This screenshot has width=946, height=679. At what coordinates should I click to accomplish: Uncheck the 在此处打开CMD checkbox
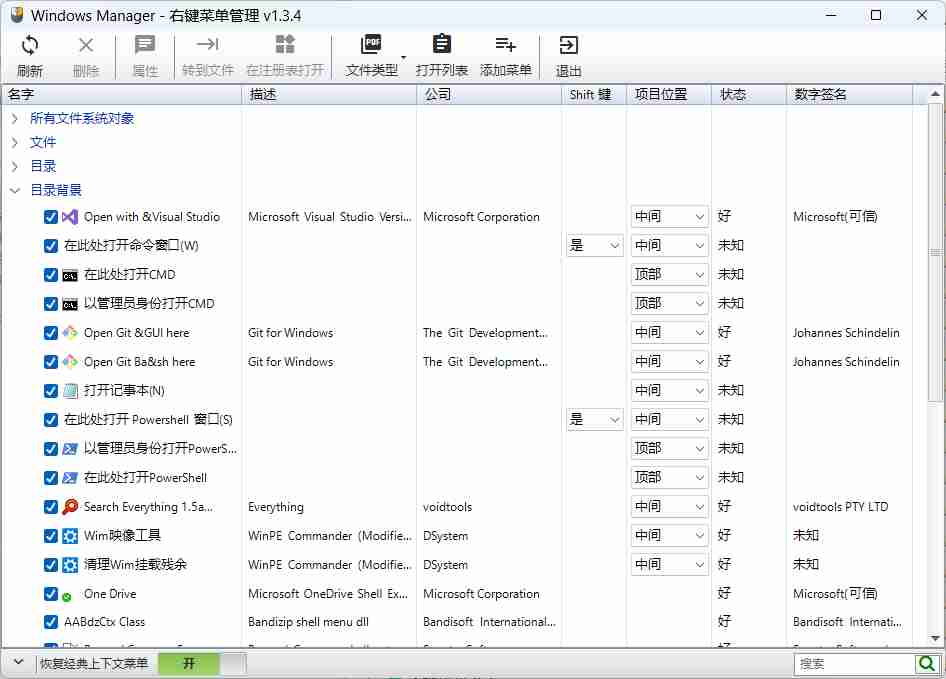point(51,275)
